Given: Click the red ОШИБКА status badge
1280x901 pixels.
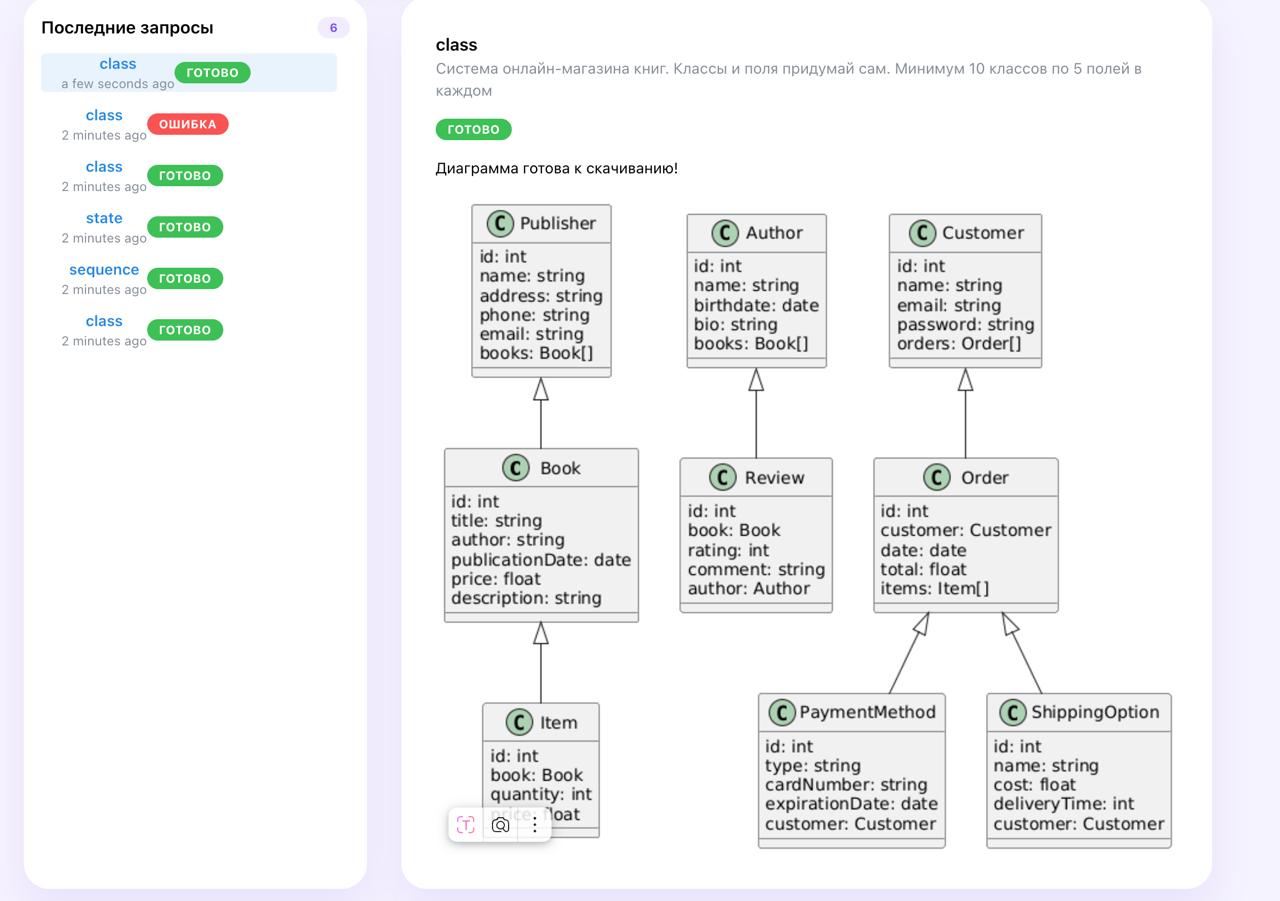Looking at the screenshot, I should pyautogui.click(x=188, y=124).
